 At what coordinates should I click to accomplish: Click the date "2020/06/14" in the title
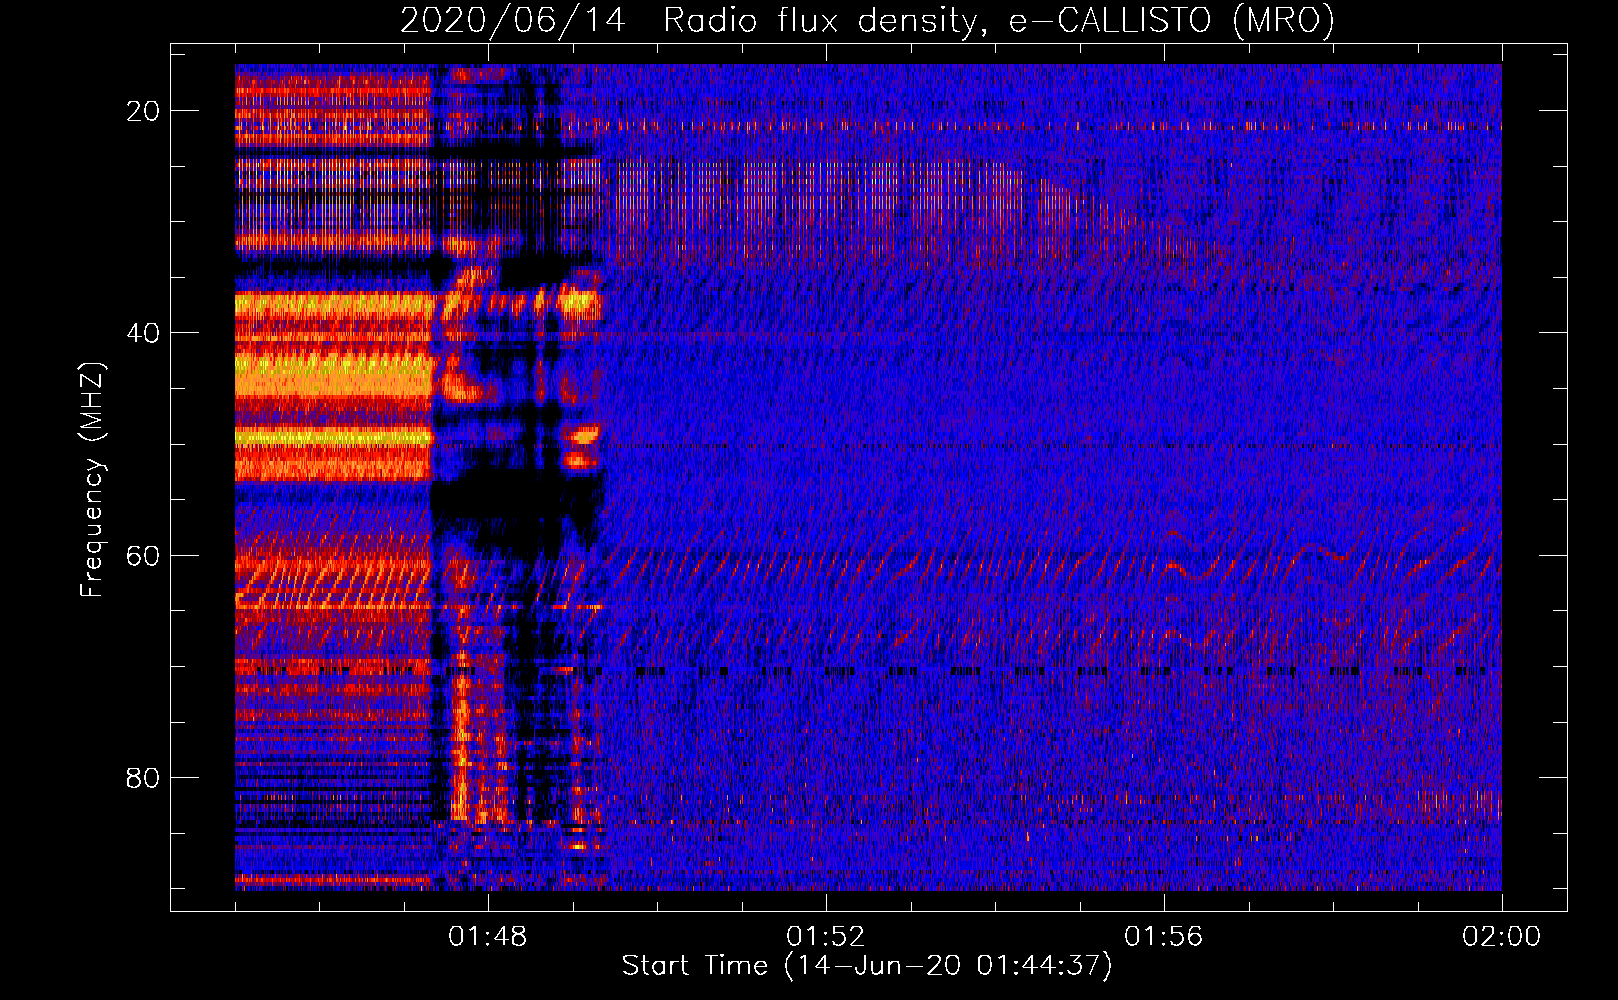[x=513, y=21]
